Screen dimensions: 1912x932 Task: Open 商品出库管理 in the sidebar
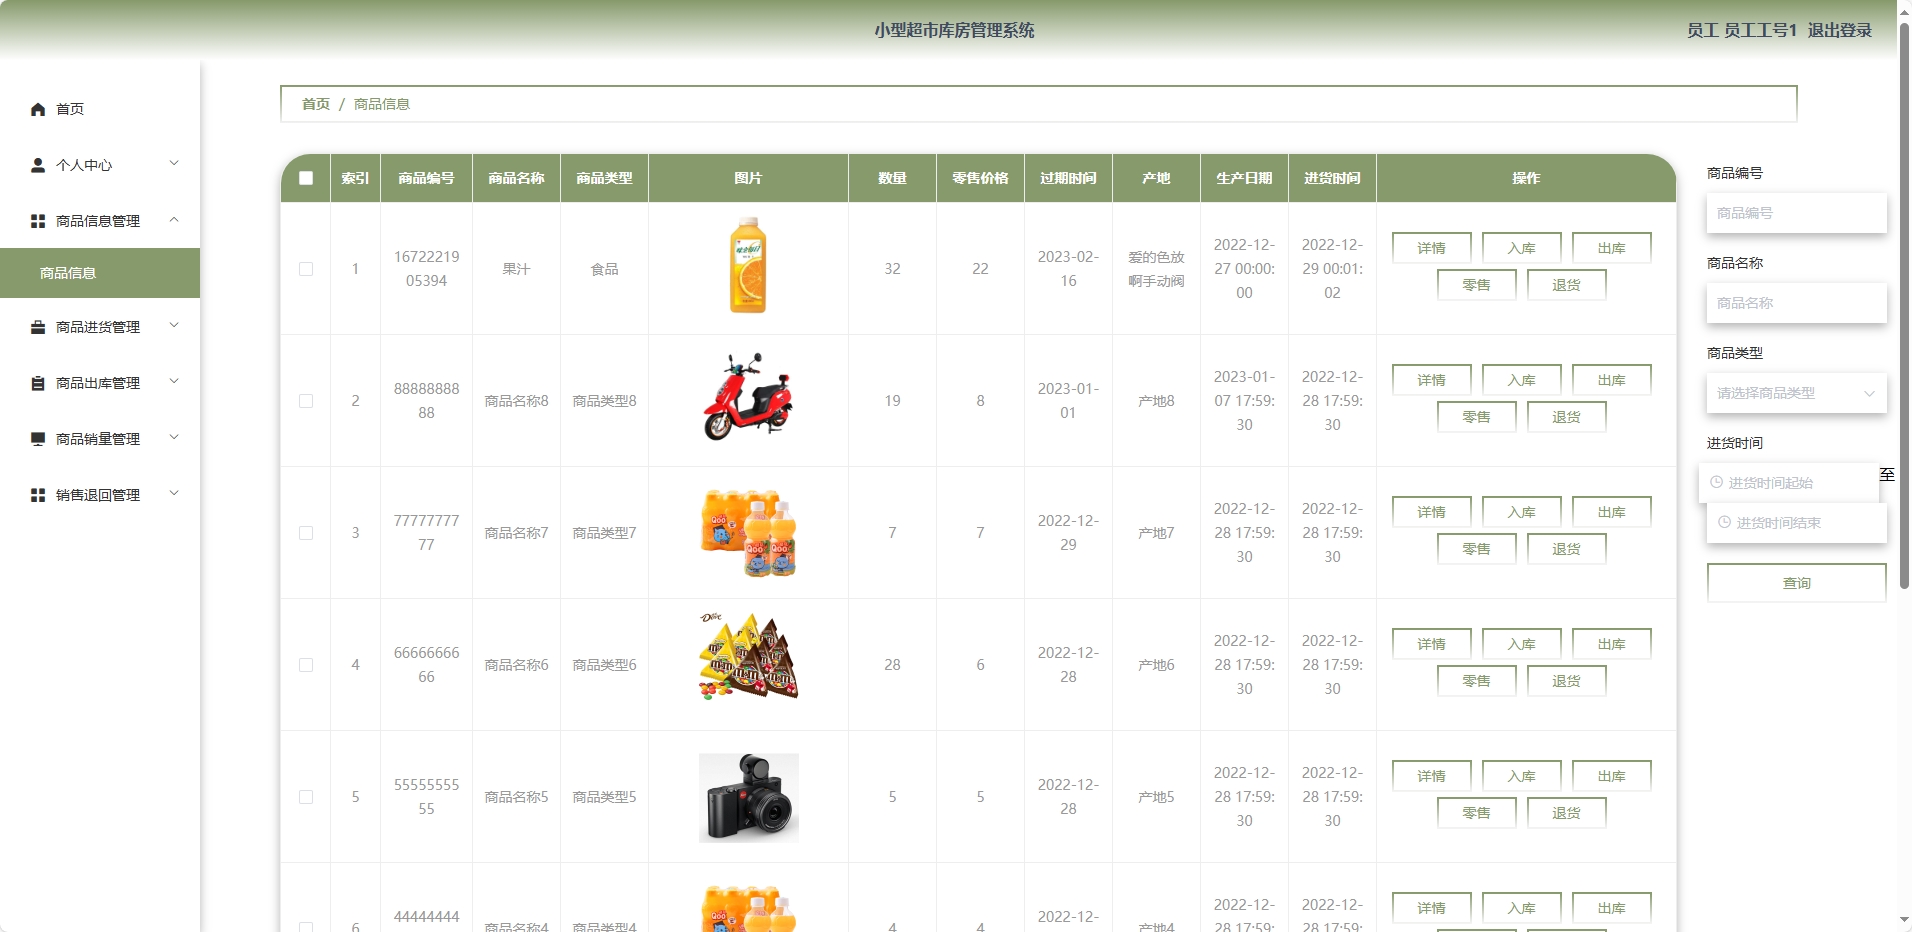(x=100, y=383)
